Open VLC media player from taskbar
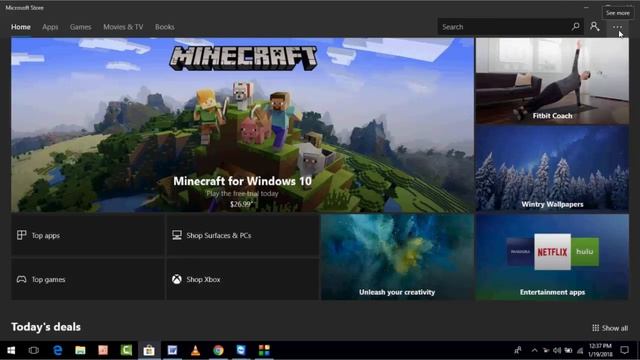 pyautogui.click(x=196, y=350)
